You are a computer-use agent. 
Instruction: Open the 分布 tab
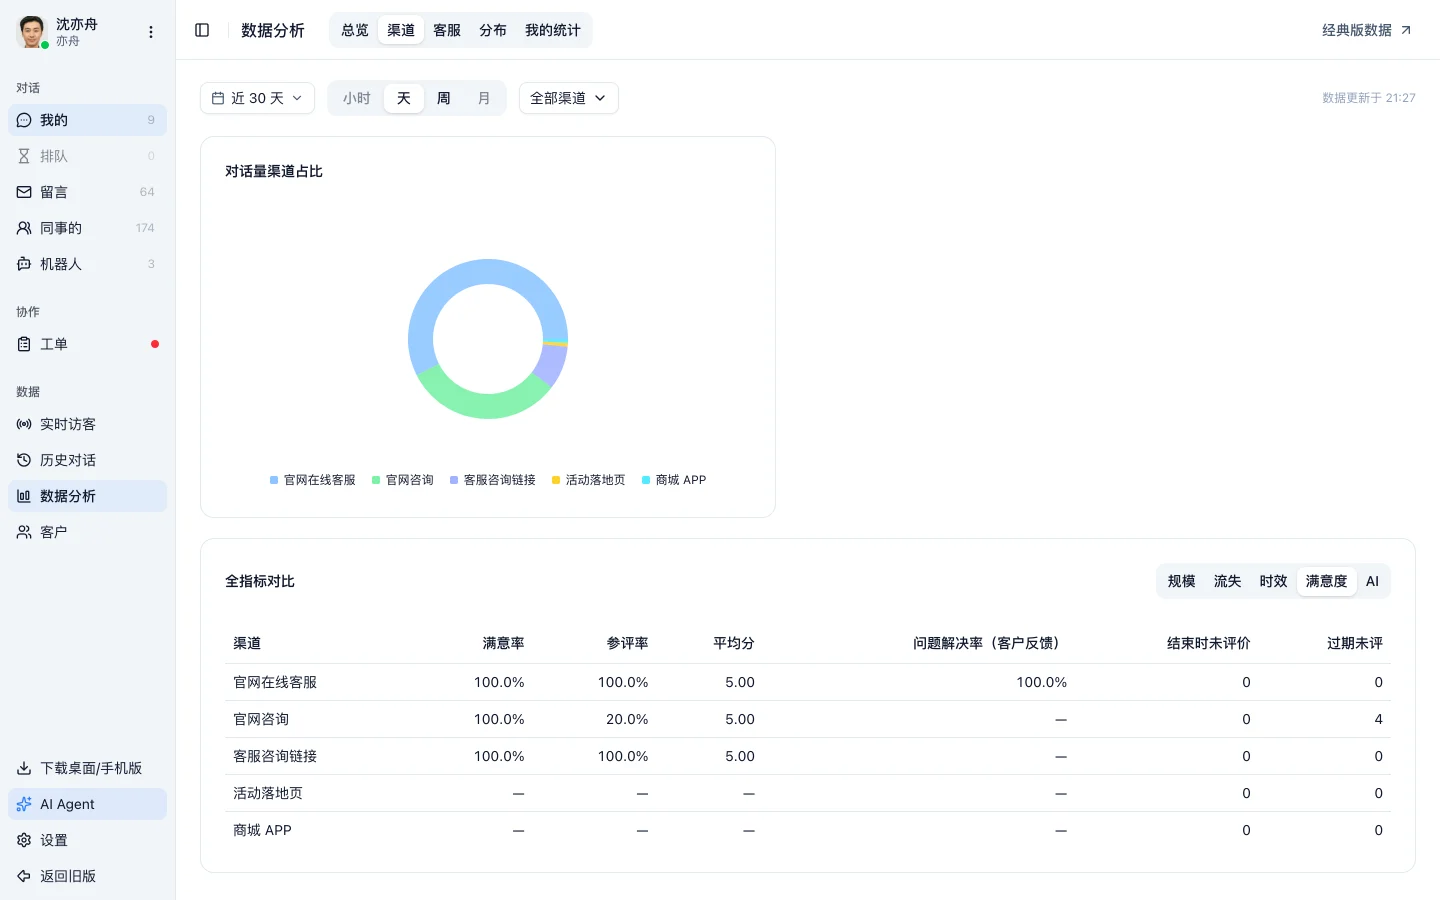(493, 30)
